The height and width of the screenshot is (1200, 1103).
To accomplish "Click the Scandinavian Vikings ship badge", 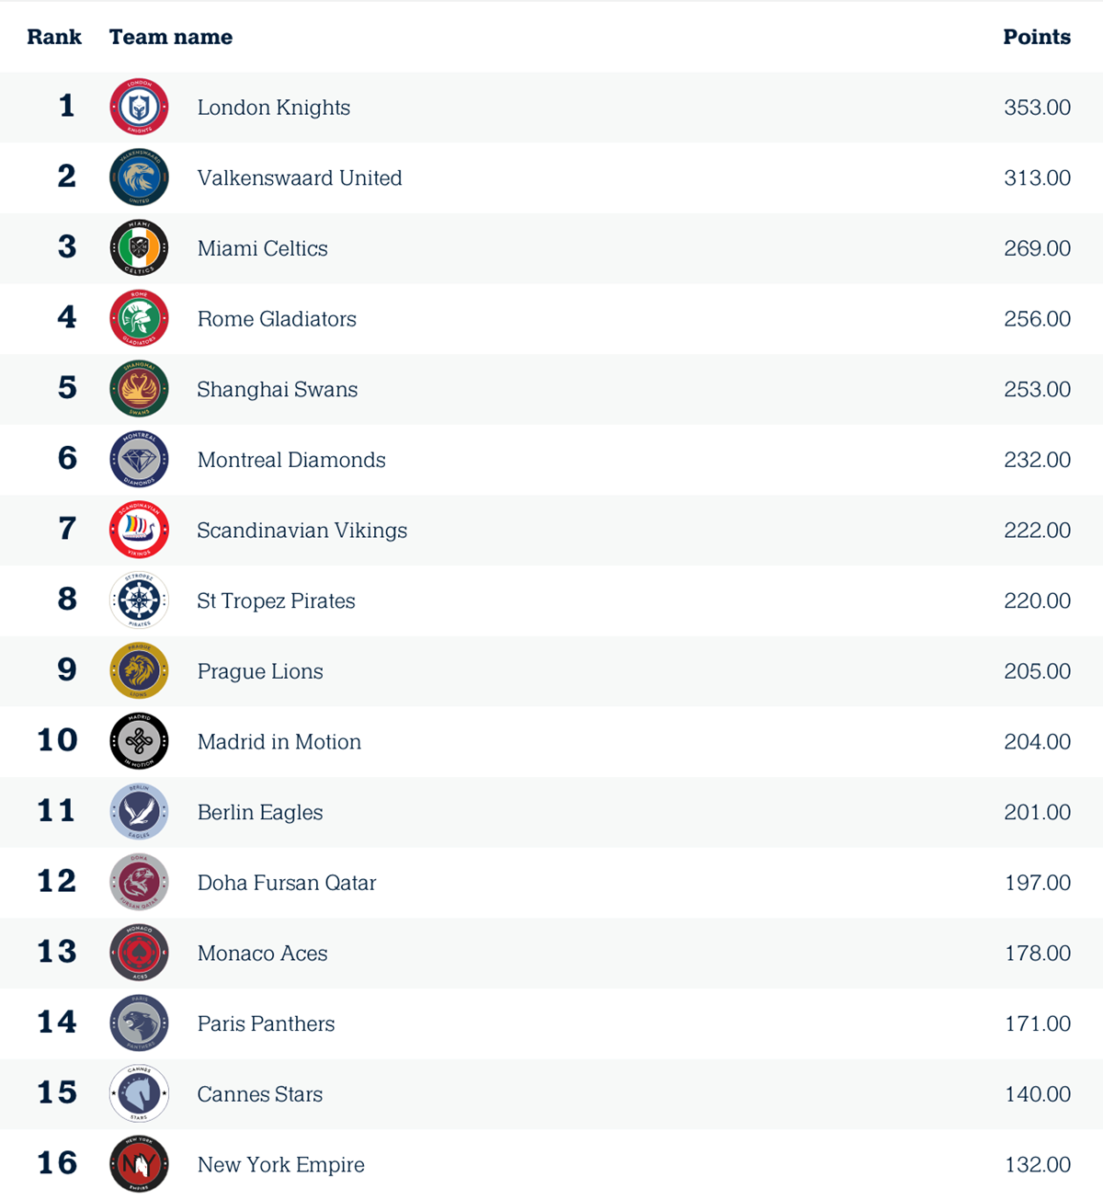I will tap(139, 530).
